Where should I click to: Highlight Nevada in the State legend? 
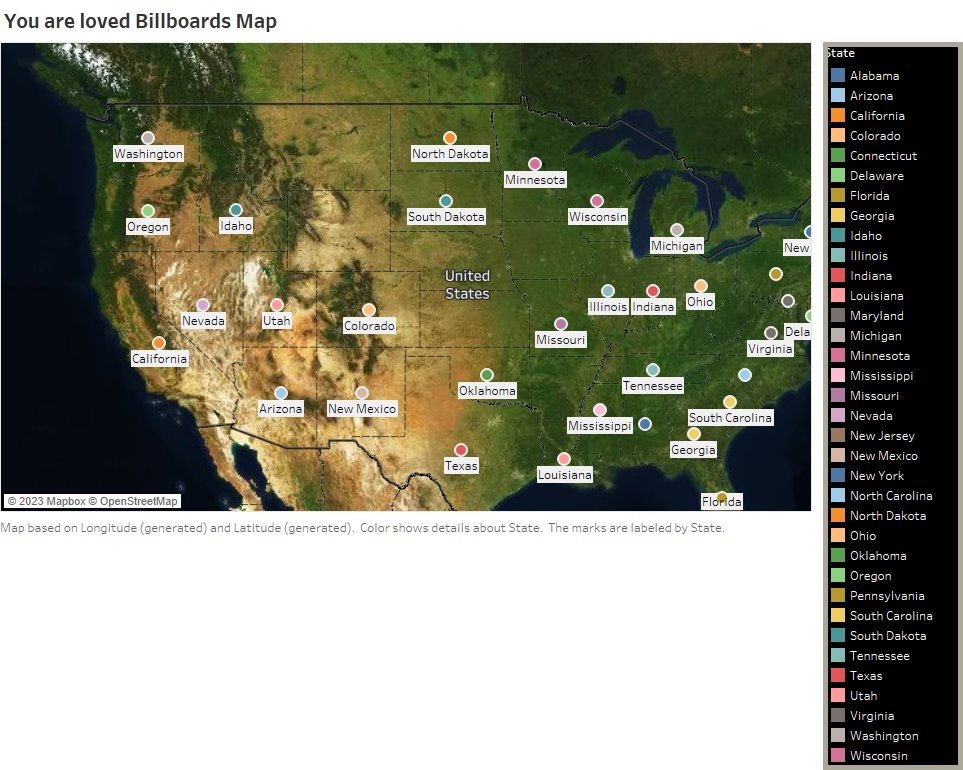(x=868, y=415)
